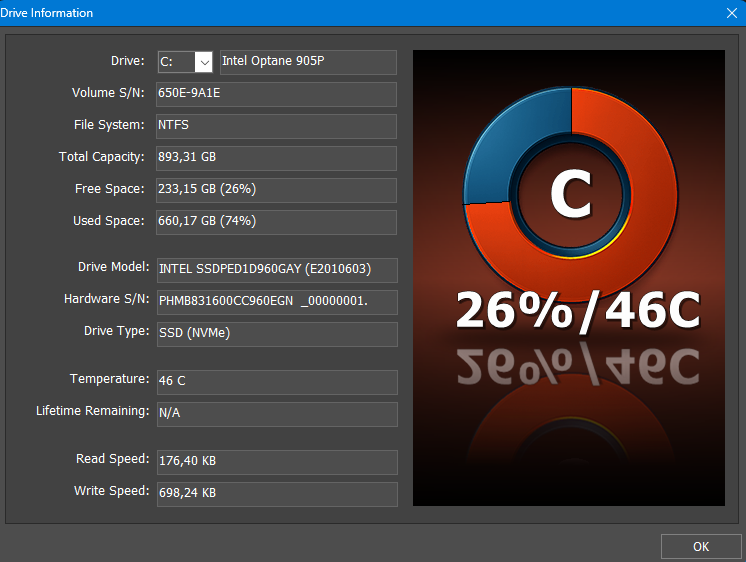This screenshot has width=746, height=562.
Task: Select the Volume S/N value field
Action: (276, 94)
